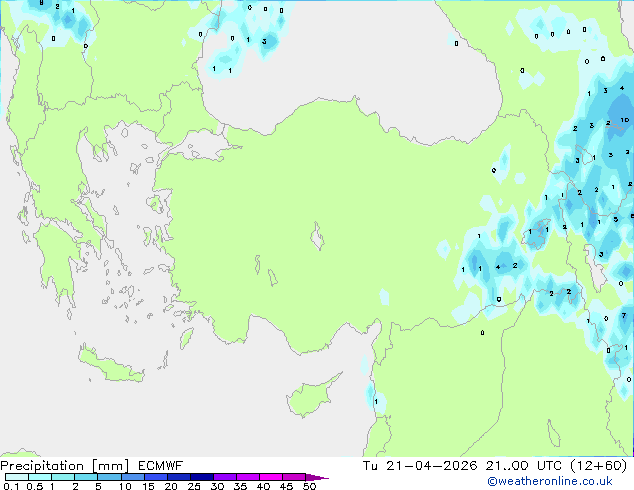Click the '15' legend scale label
Image resolution: width=634 pixels, height=490 pixels.
coord(148,486)
